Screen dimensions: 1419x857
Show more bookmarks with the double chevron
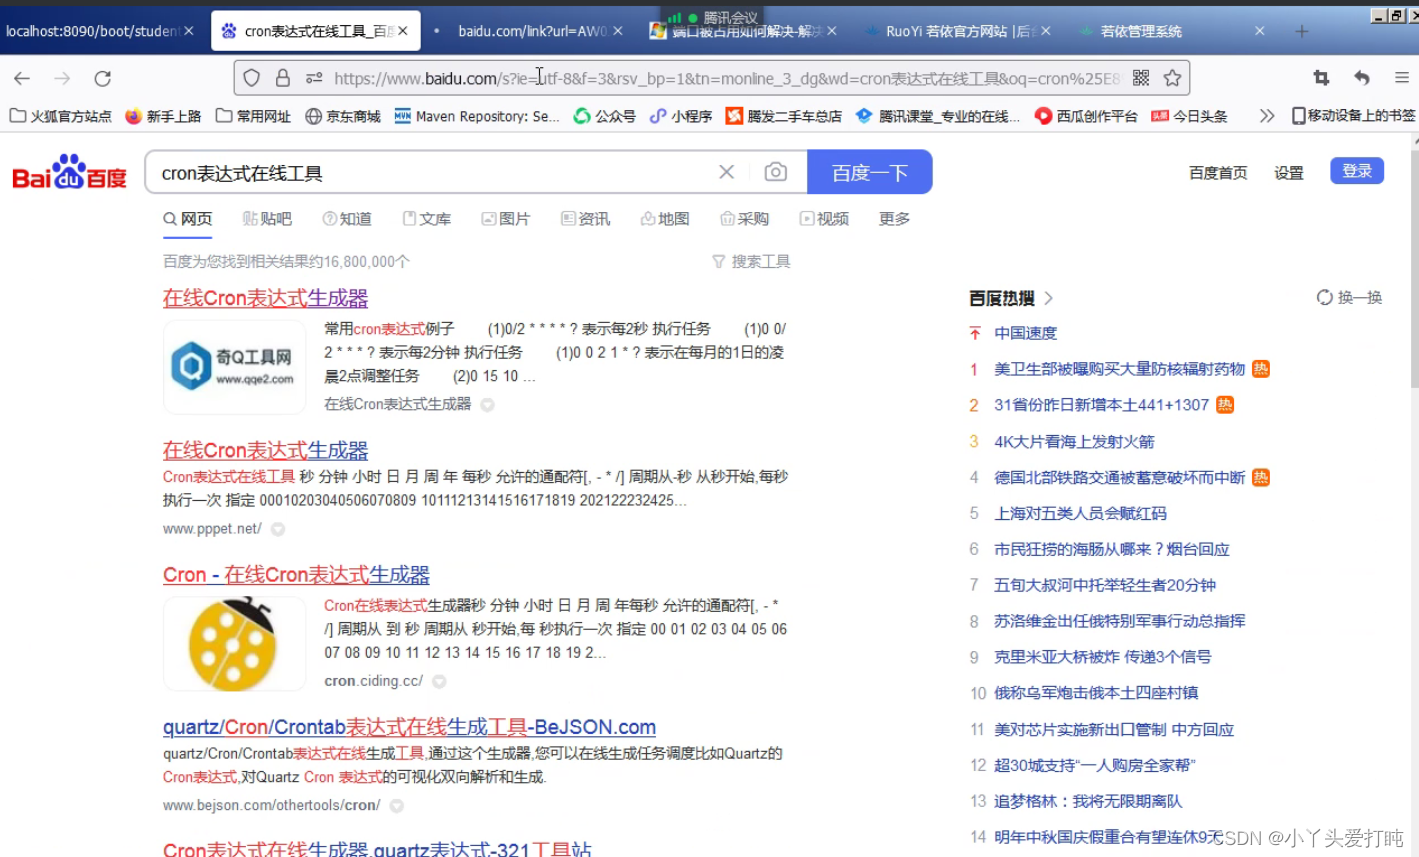[x=1267, y=116]
